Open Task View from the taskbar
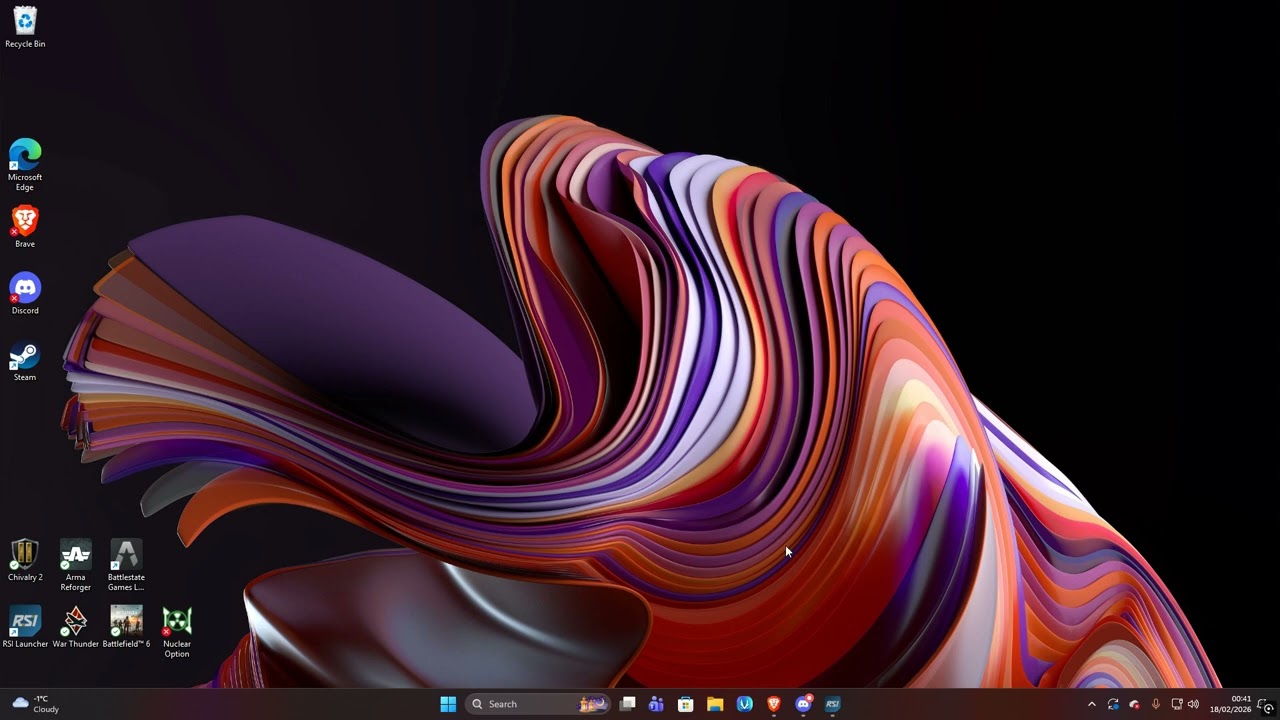 (x=627, y=704)
